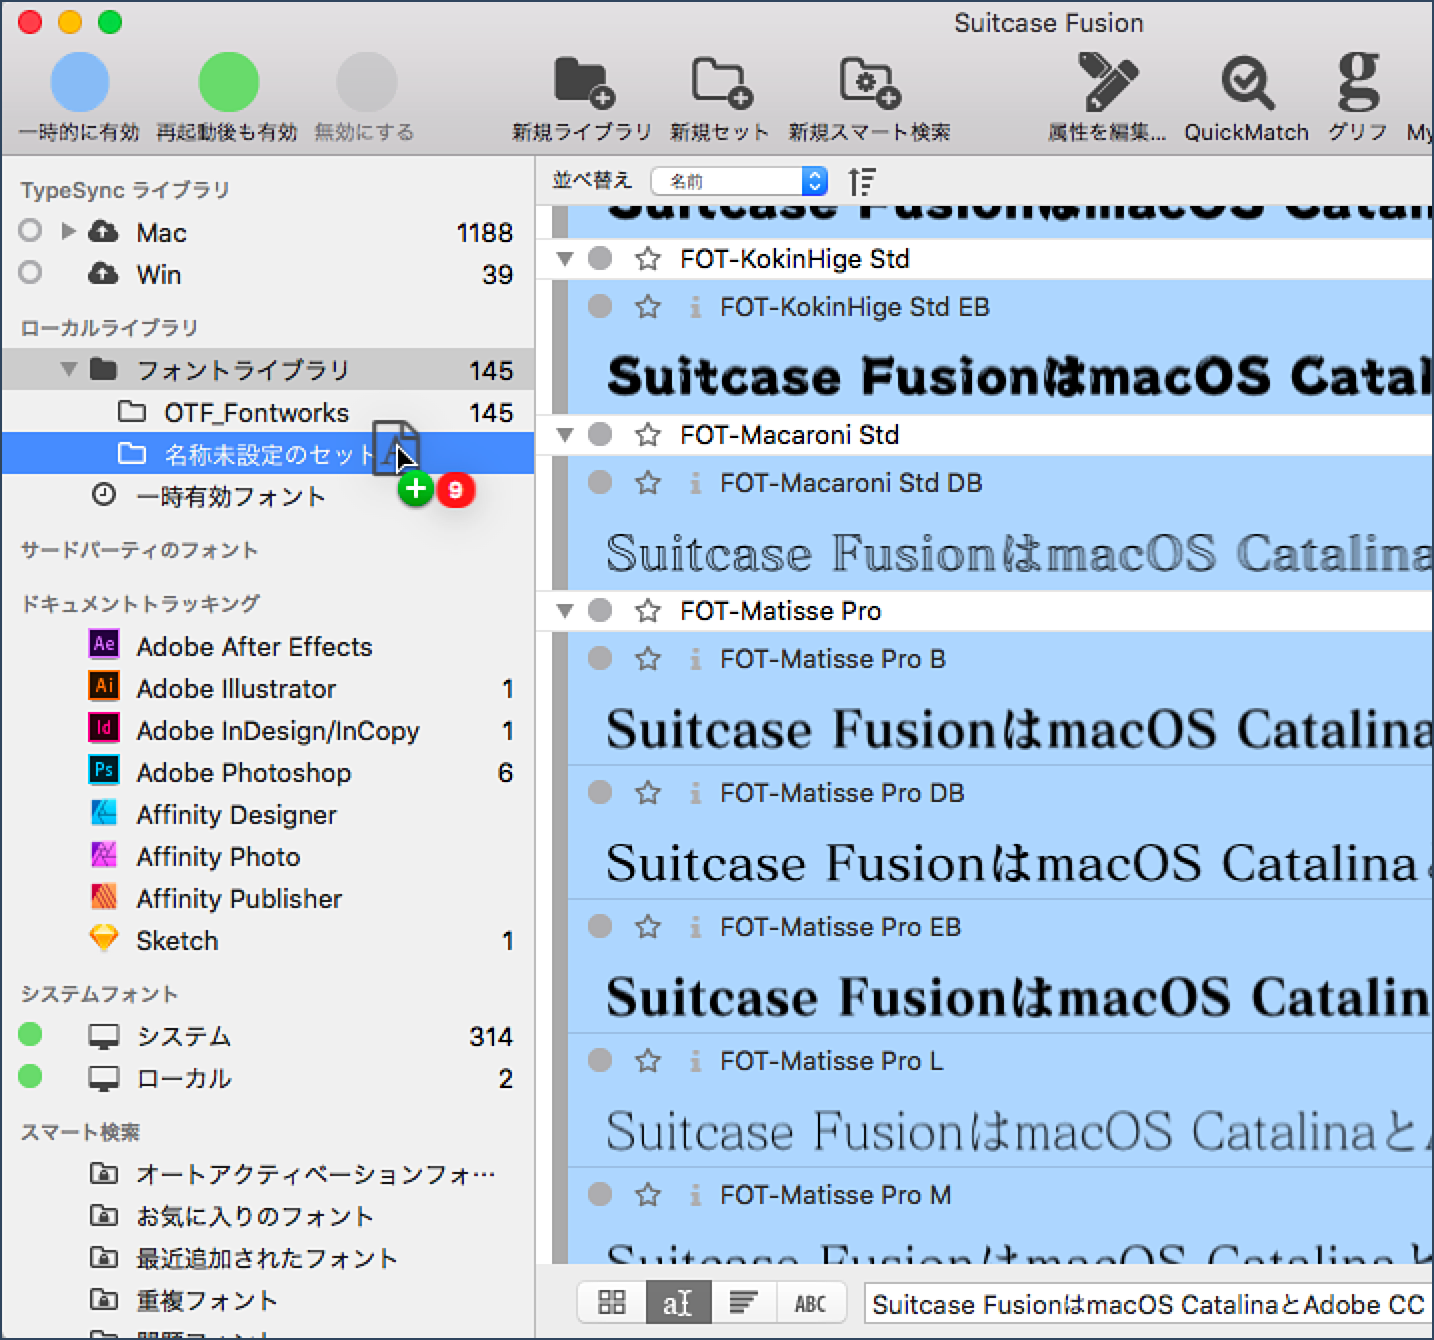Screen dimensions: 1434x1340
Task: Collapse the フォントライブラリ tree
Action: click(x=68, y=369)
